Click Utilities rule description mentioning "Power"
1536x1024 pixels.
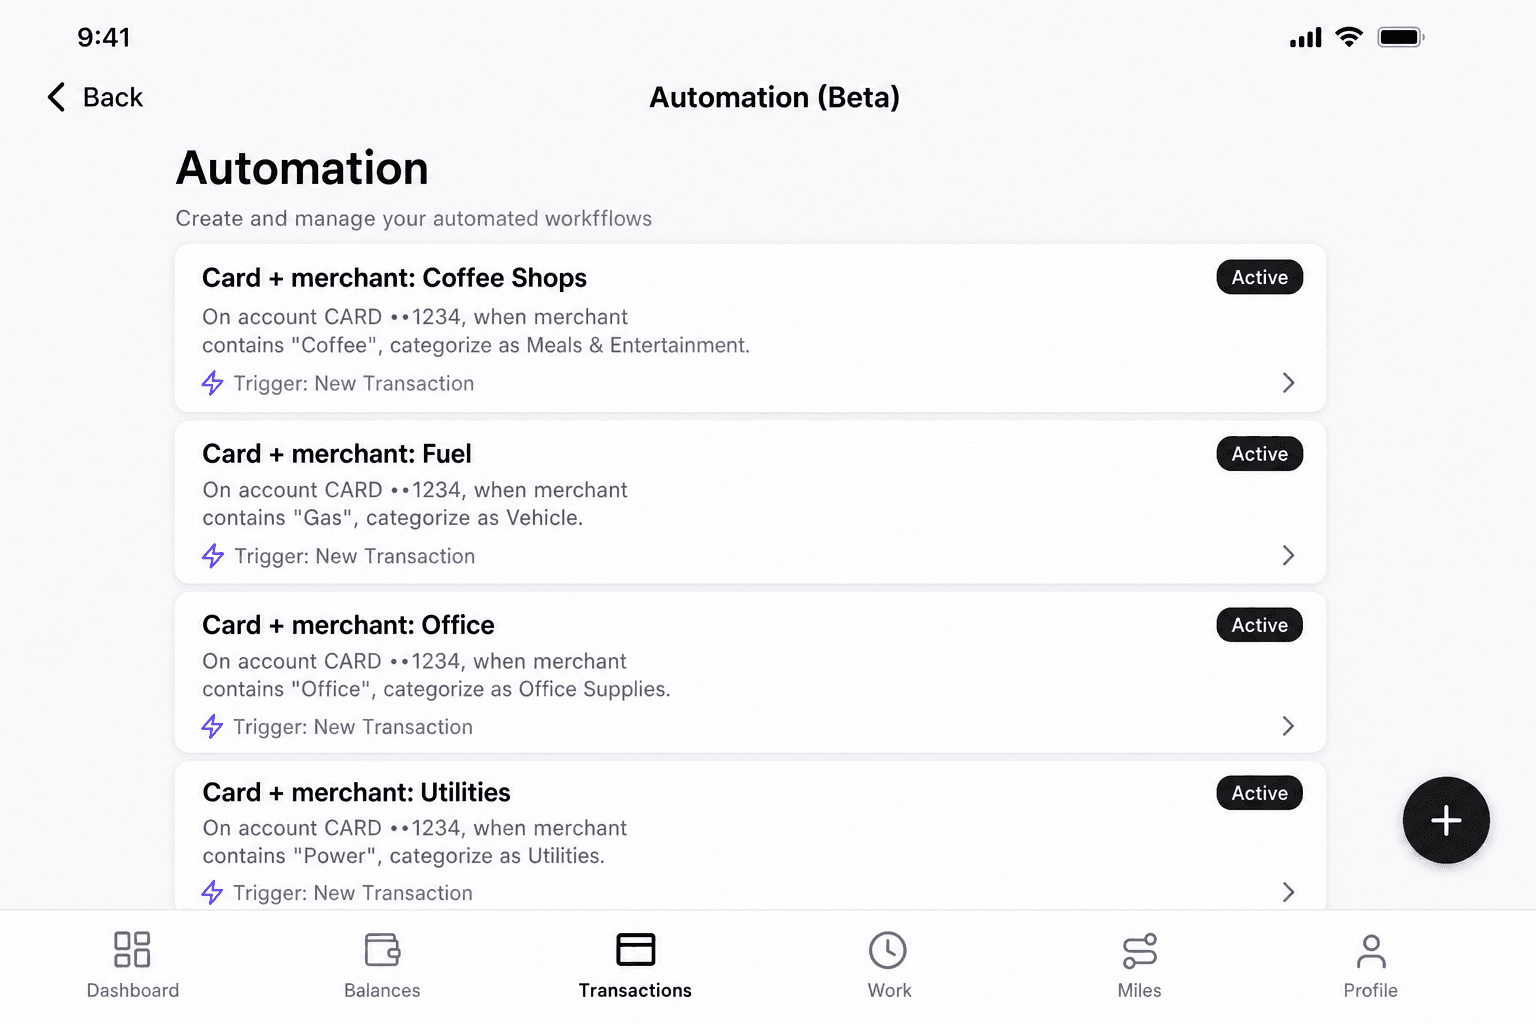pyautogui.click(x=415, y=842)
